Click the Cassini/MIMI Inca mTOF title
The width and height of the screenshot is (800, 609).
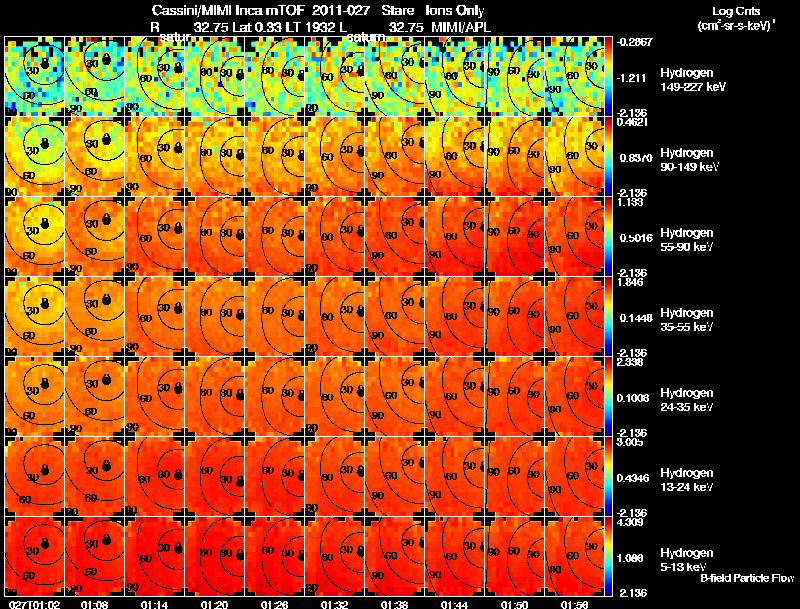click(228, 10)
